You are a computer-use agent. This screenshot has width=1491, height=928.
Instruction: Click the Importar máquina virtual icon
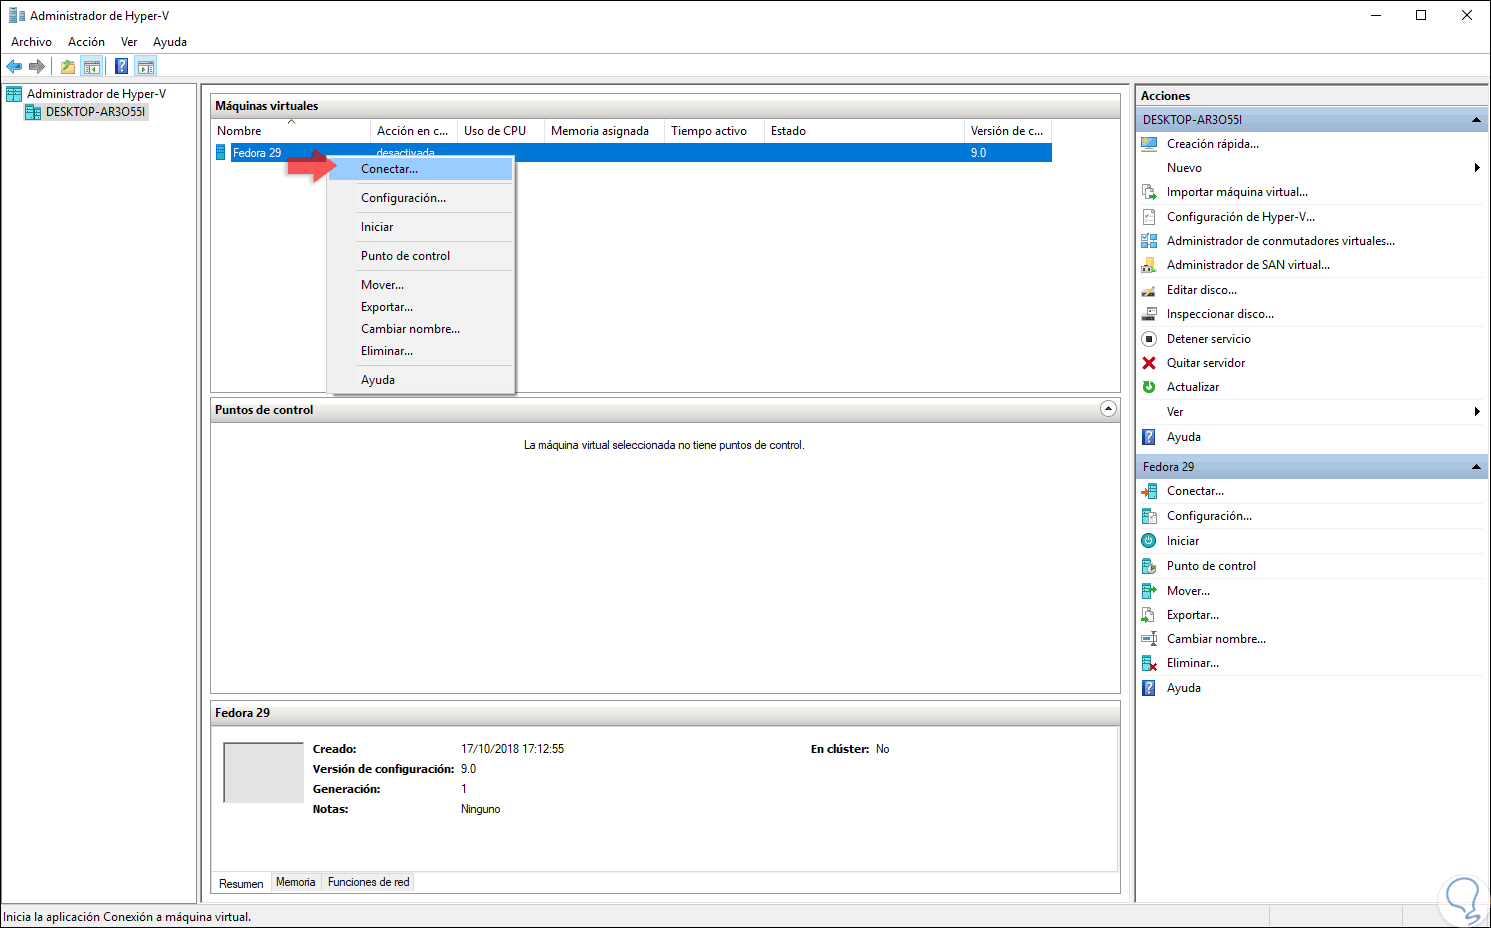(x=1149, y=192)
